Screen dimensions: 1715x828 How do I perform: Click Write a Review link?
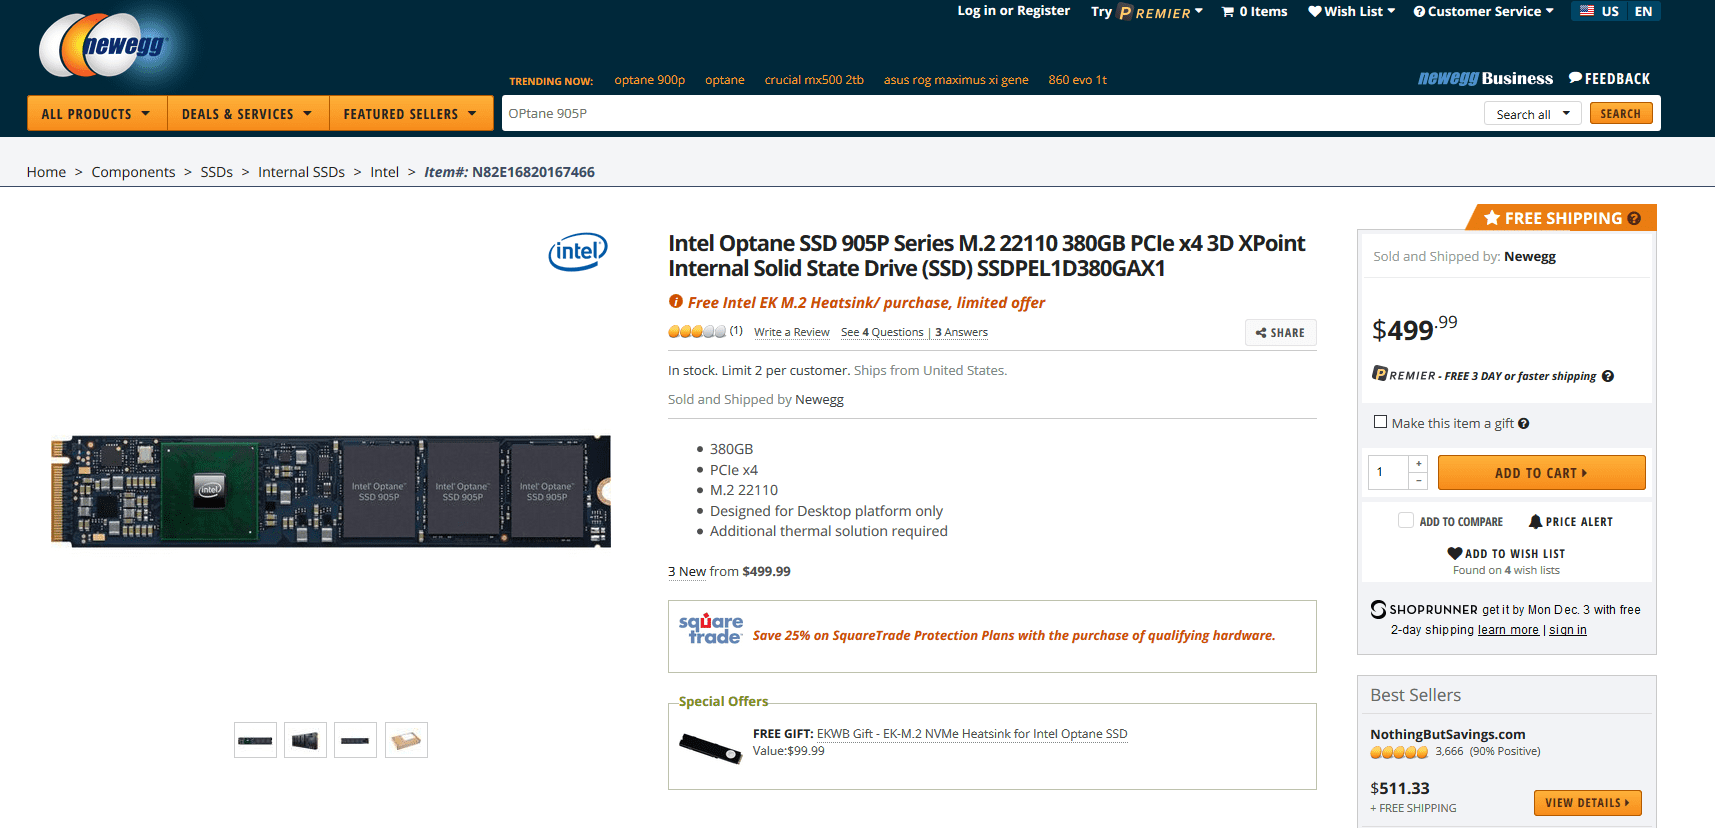click(x=792, y=332)
